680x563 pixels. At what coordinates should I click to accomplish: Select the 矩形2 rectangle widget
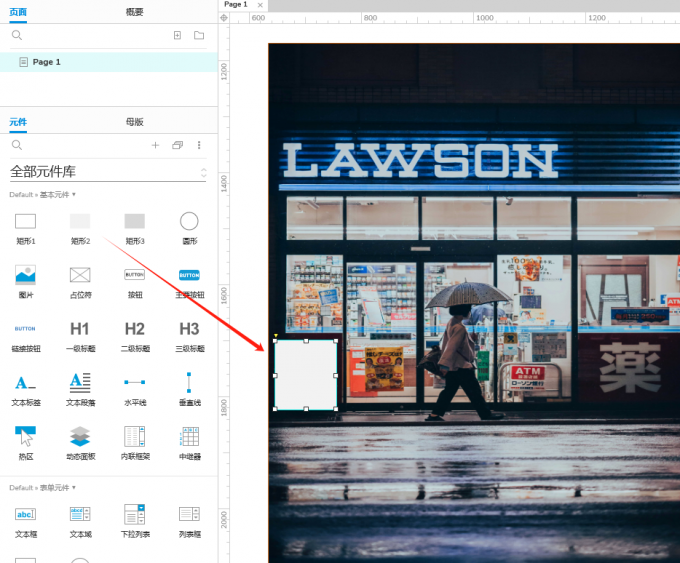tap(80, 229)
